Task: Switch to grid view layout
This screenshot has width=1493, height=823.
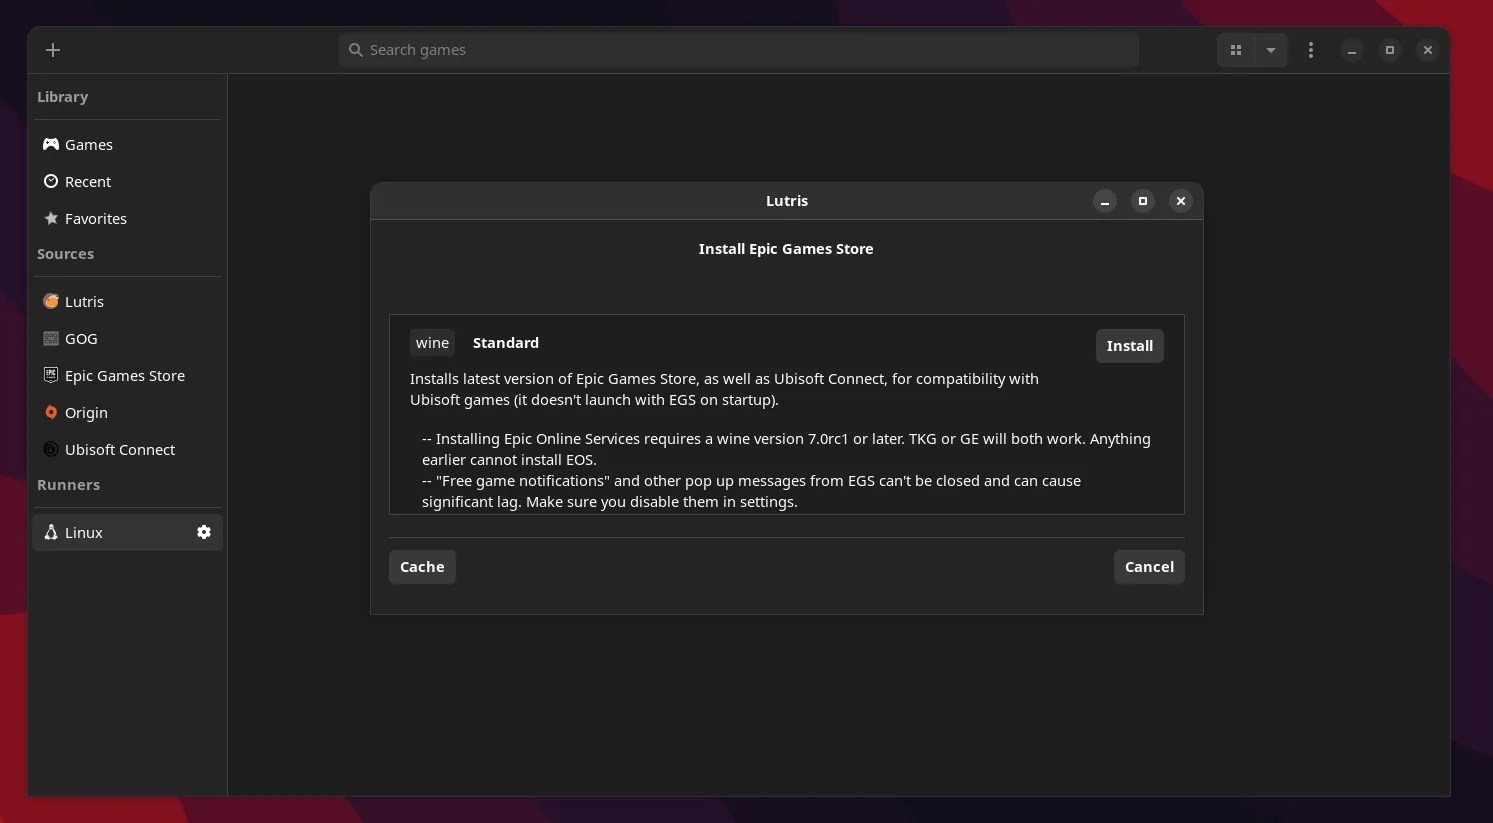Action: pyautogui.click(x=1236, y=49)
